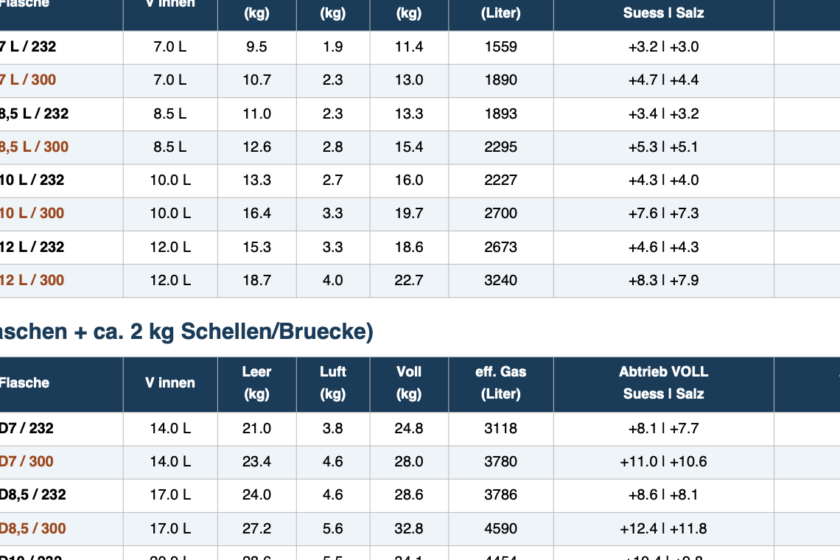Click the D7 / 300 row label
This screenshot has height=560, width=840.
tap(26, 461)
